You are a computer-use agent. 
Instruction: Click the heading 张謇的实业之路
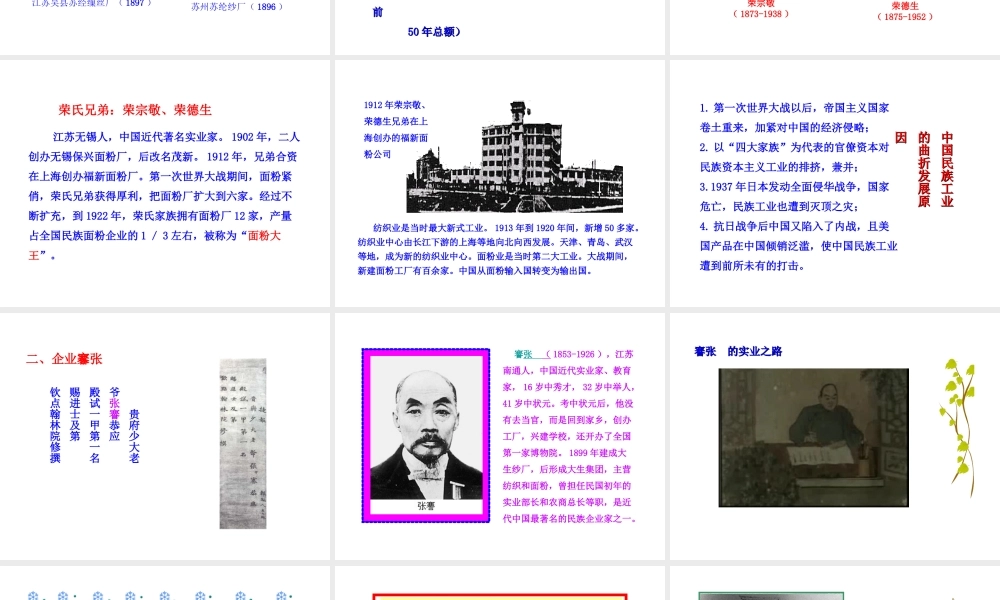tap(738, 351)
